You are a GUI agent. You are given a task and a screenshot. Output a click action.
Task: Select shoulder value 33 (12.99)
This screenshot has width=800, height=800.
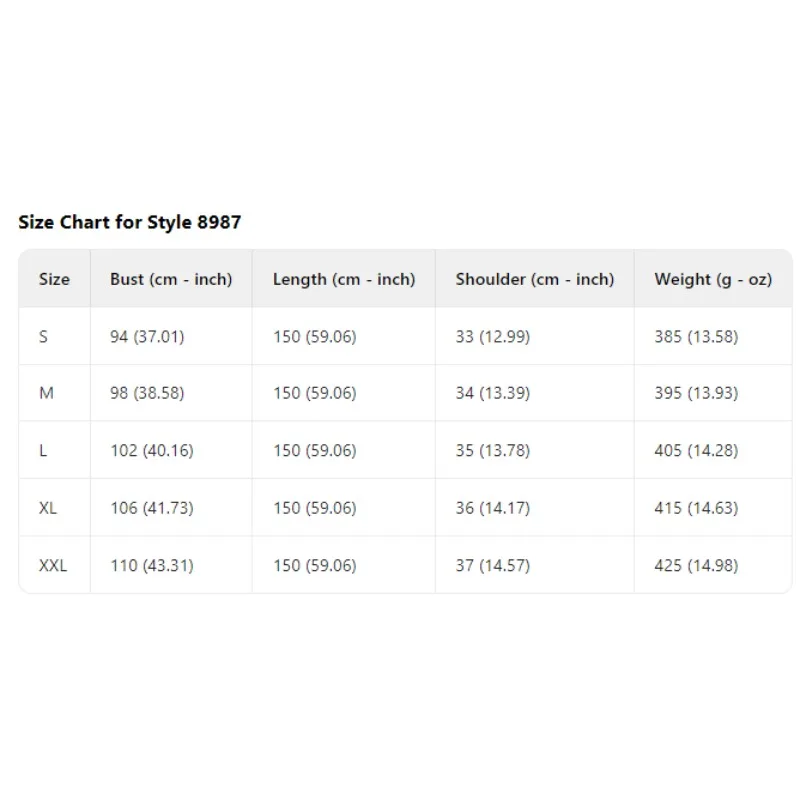pyautogui.click(x=493, y=337)
